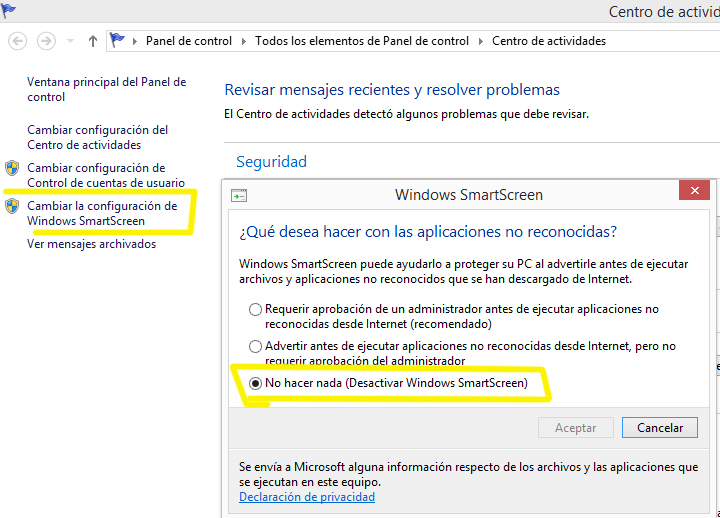
Task: Click the flag icon in the address bar
Action: click(x=118, y=40)
